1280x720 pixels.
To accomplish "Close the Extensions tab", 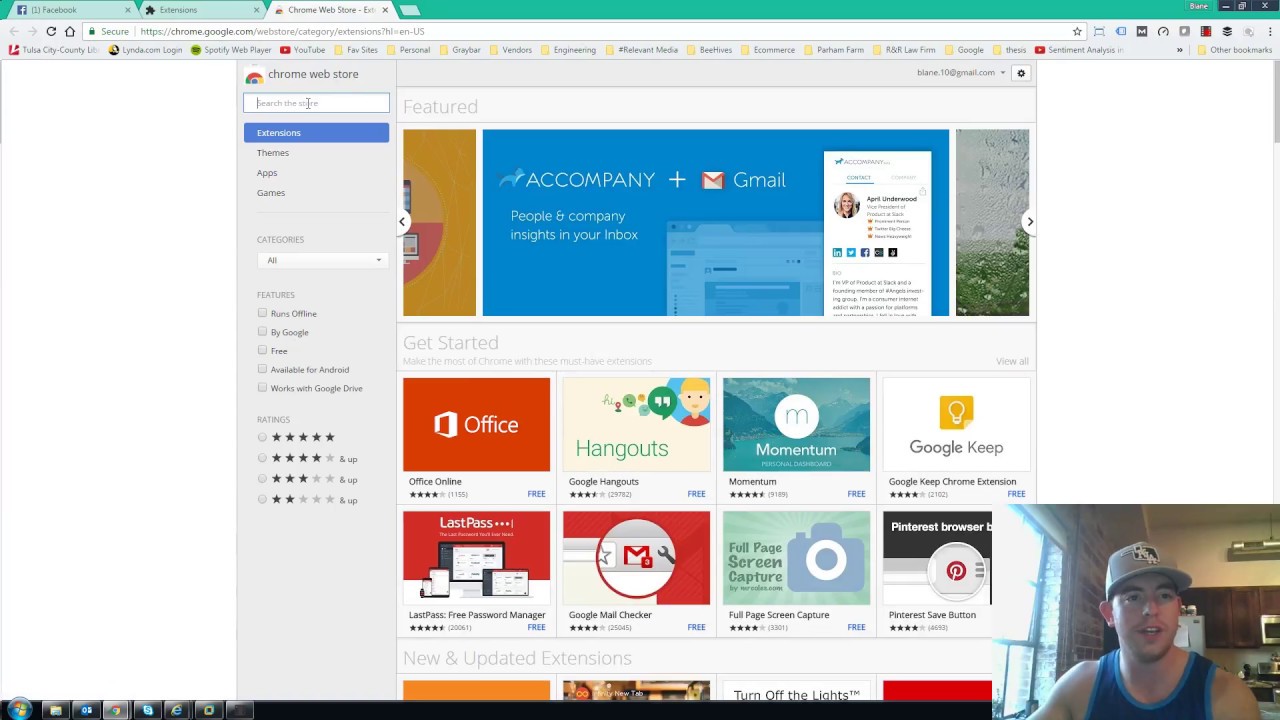I will pos(256,10).
